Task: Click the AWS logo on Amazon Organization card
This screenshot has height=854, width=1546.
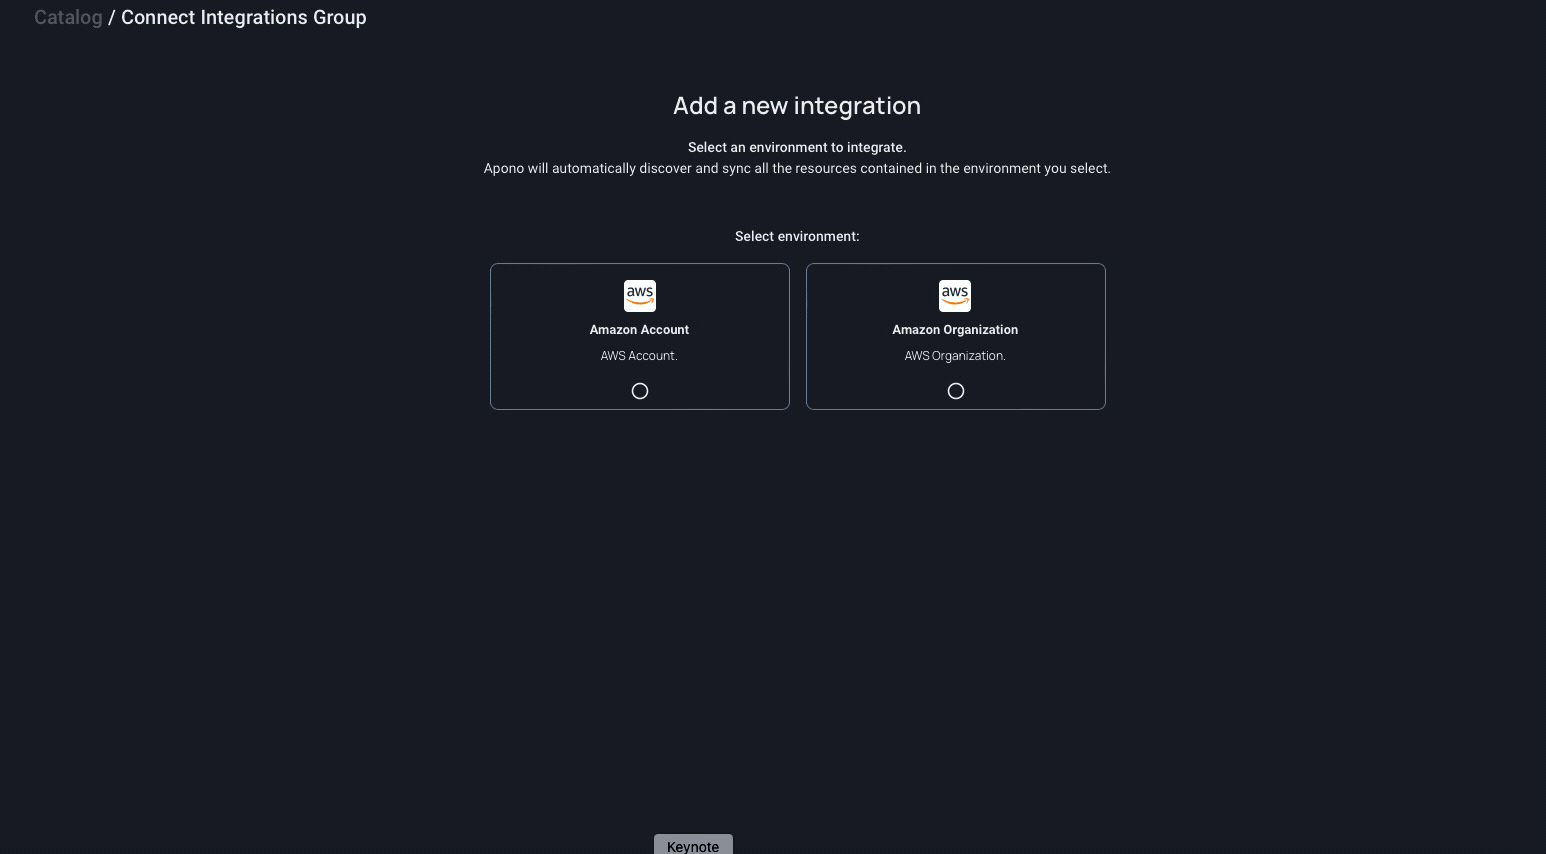Action: [x=955, y=296]
